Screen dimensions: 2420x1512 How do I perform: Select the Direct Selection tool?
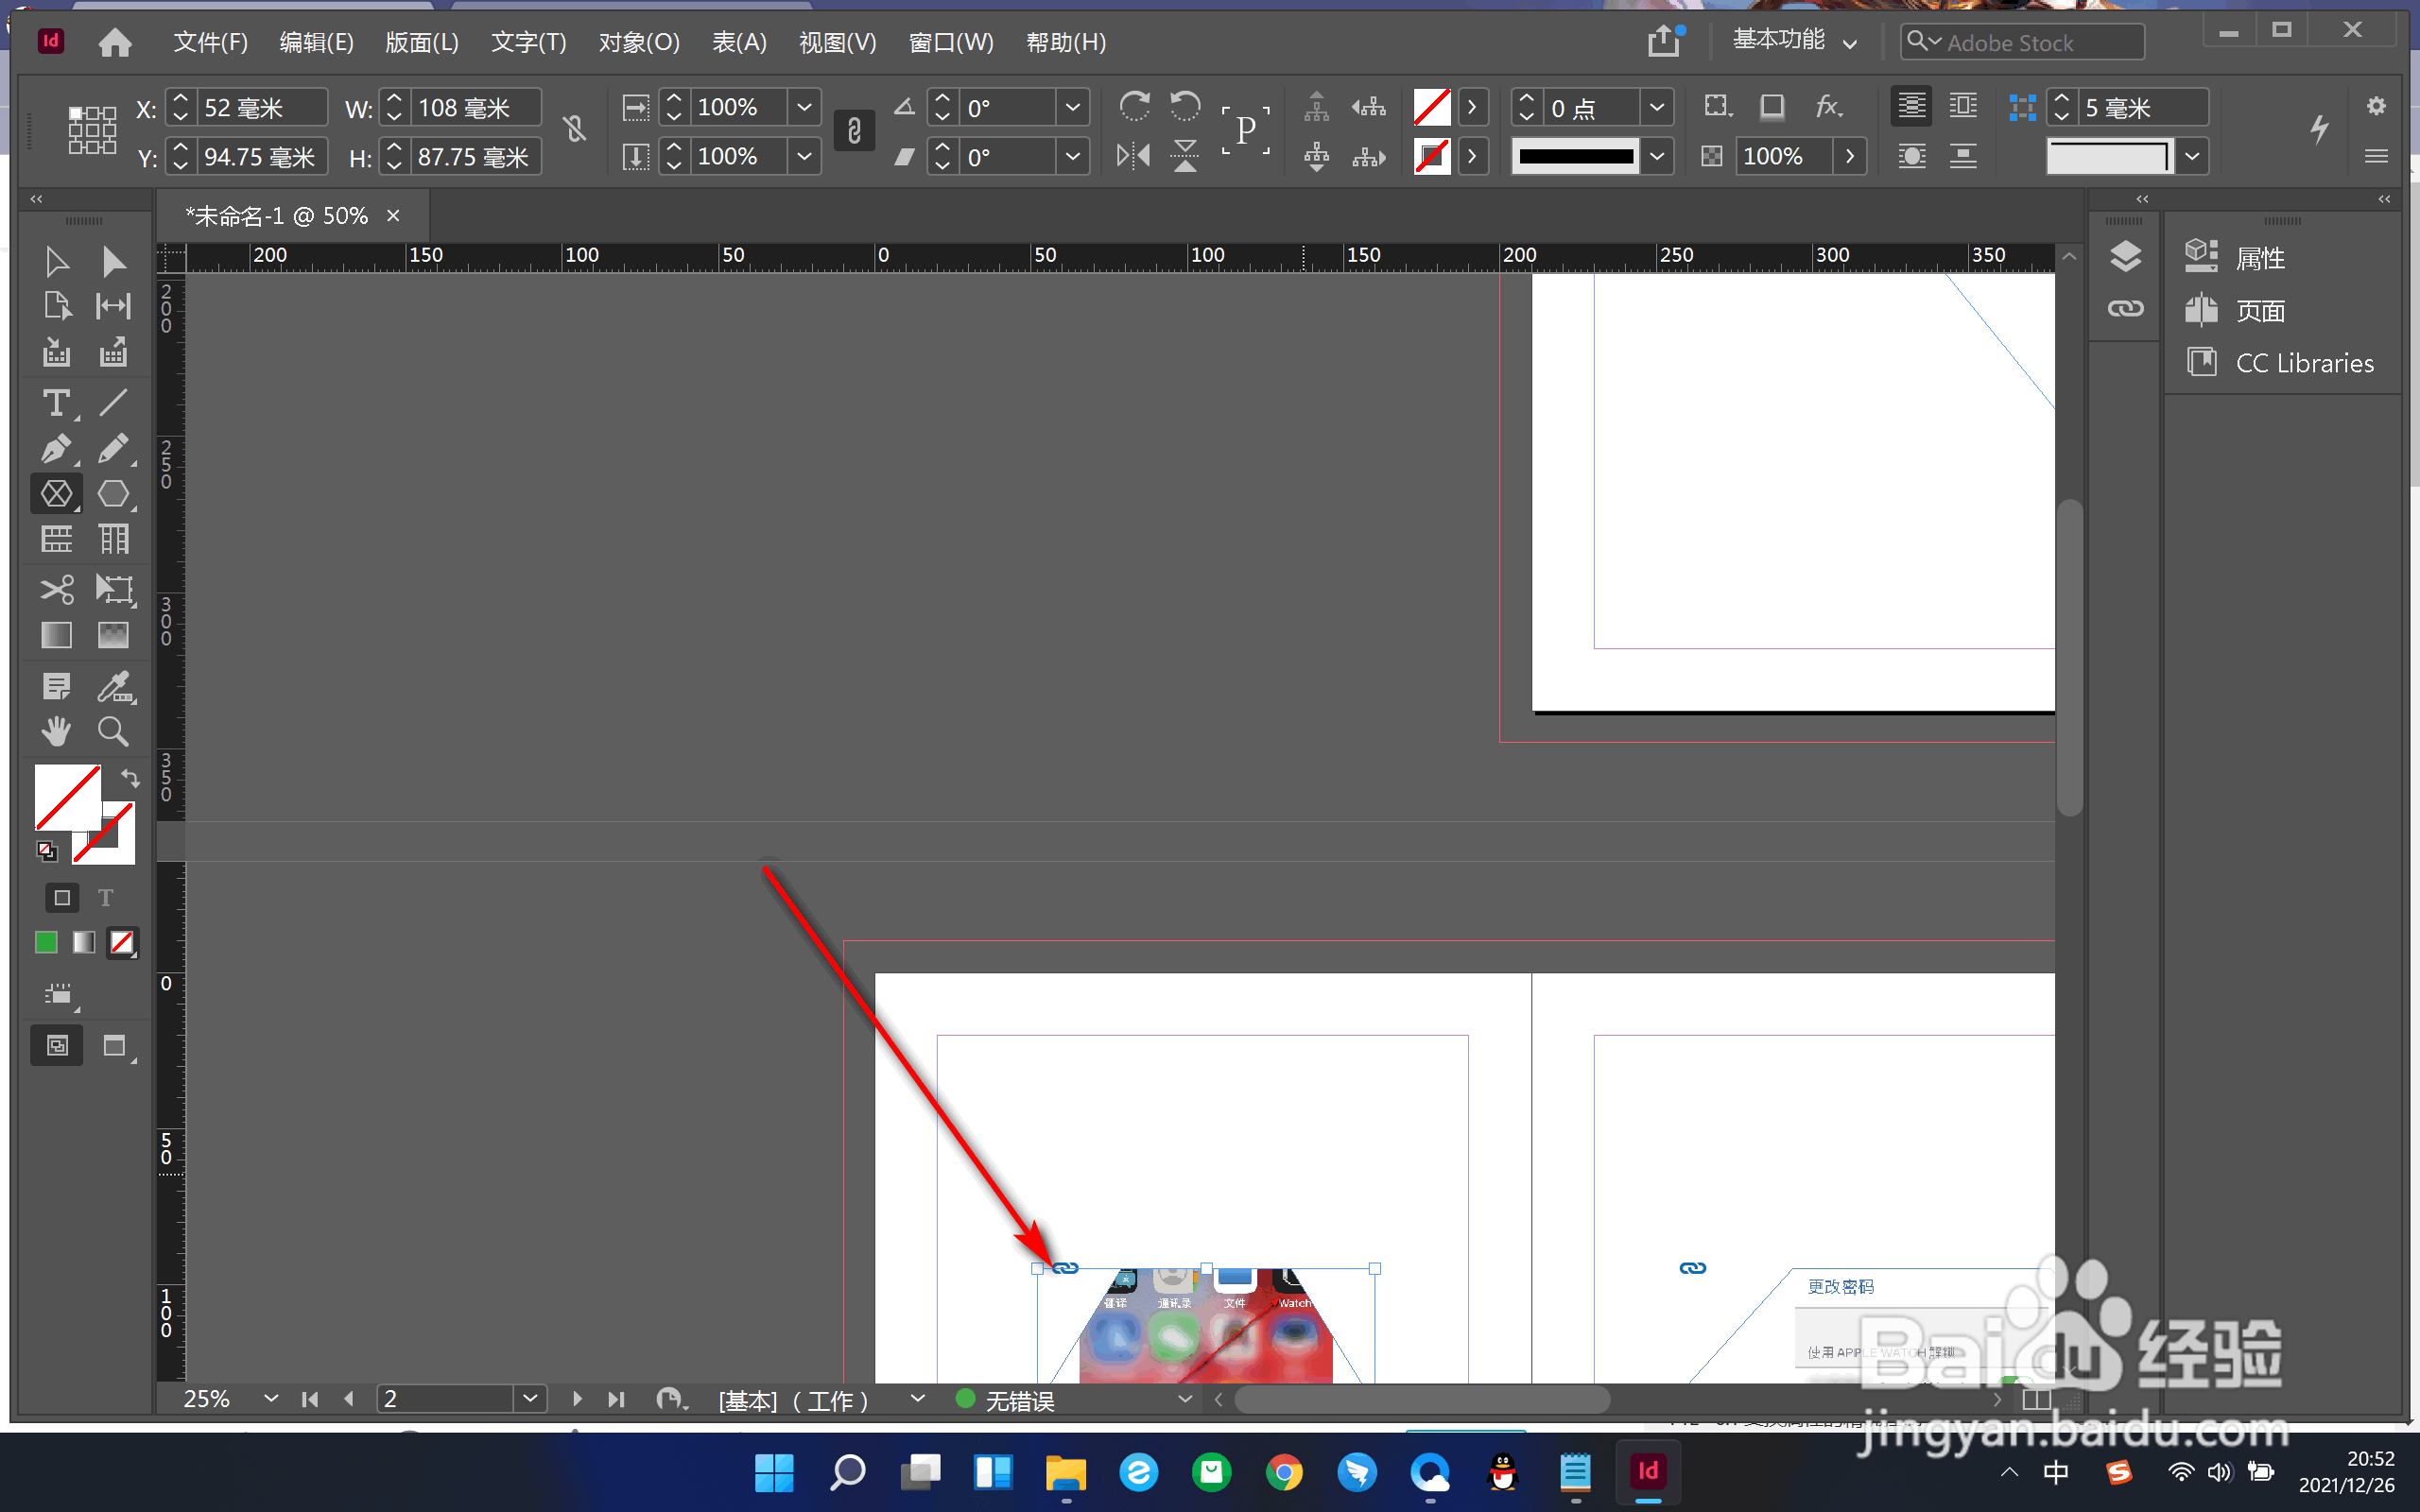(113, 261)
